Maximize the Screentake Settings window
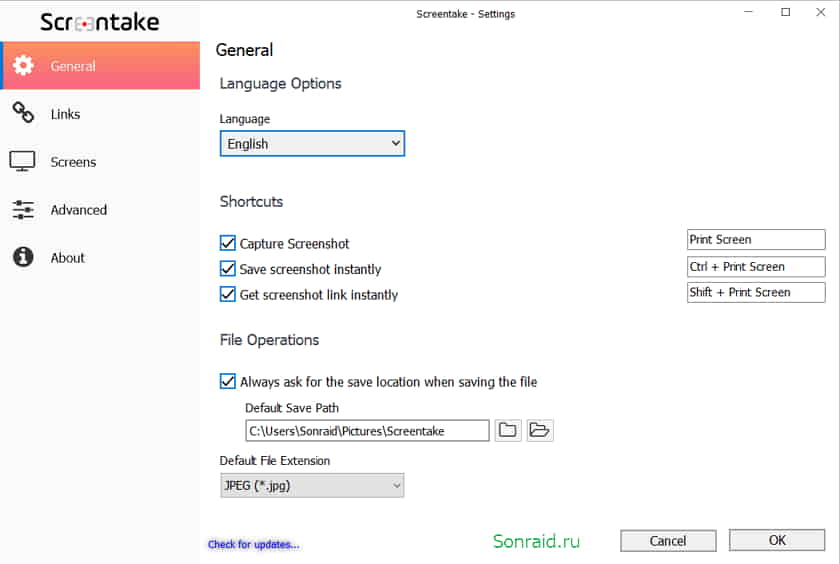This screenshot has height=564, width=840. [x=785, y=12]
